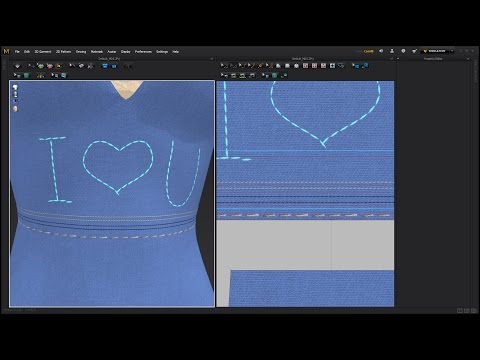
Task: Click the heart topstitch line in the 2D window
Action: [325, 114]
